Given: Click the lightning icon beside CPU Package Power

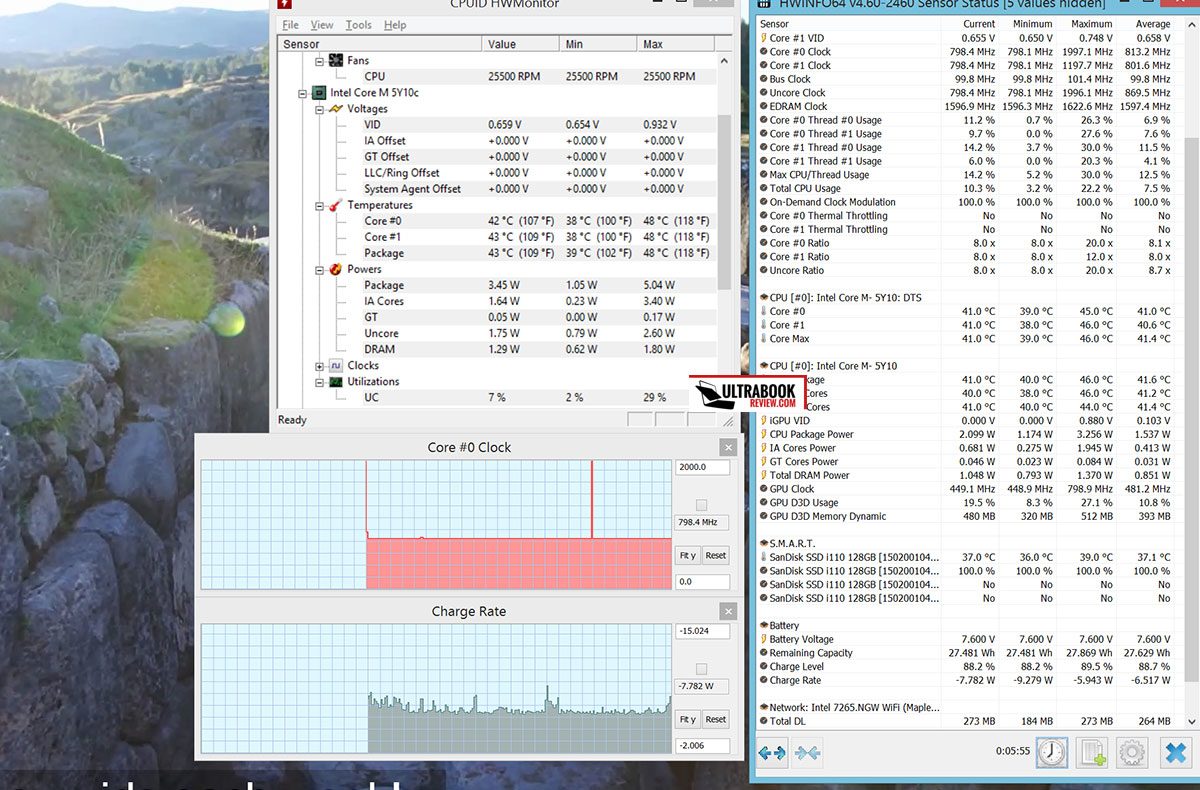Looking at the screenshot, I should click(763, 435).
